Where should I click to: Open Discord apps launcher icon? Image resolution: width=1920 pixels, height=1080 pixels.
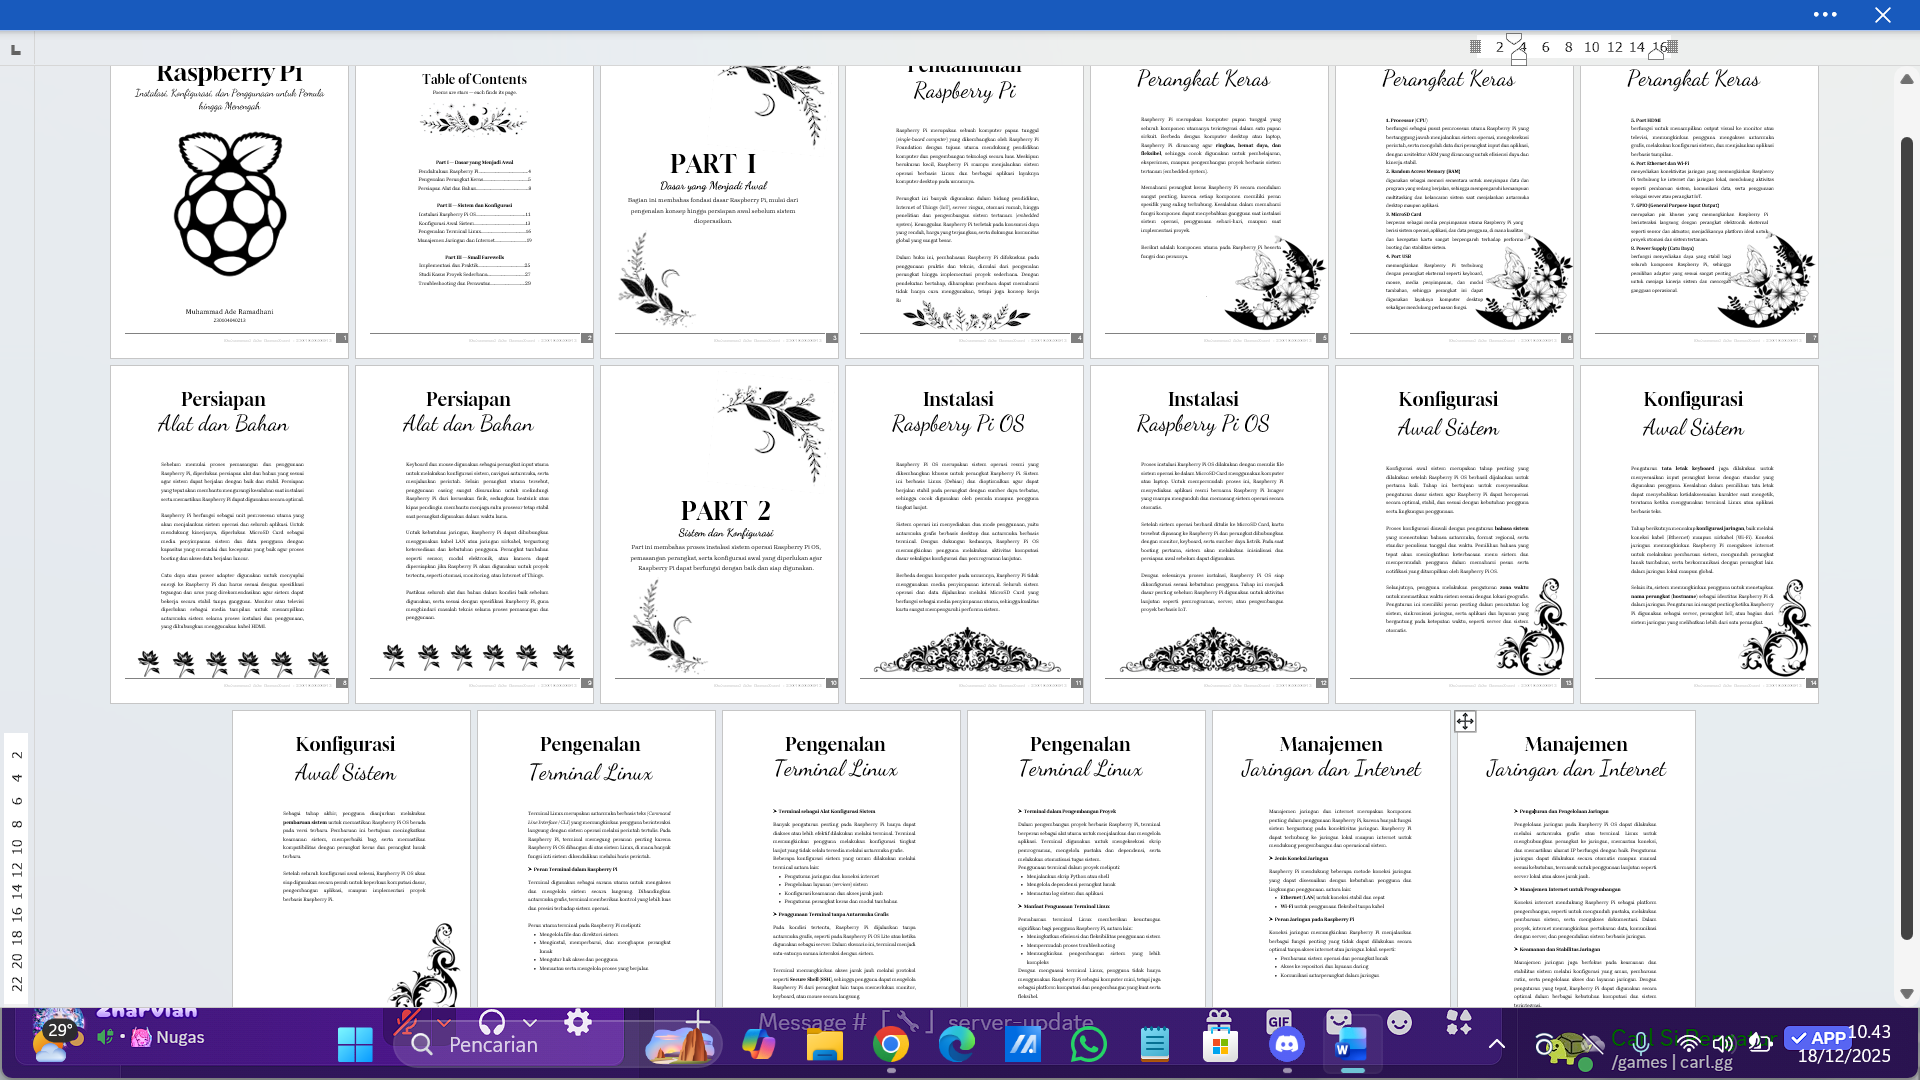point(1459,1022)
